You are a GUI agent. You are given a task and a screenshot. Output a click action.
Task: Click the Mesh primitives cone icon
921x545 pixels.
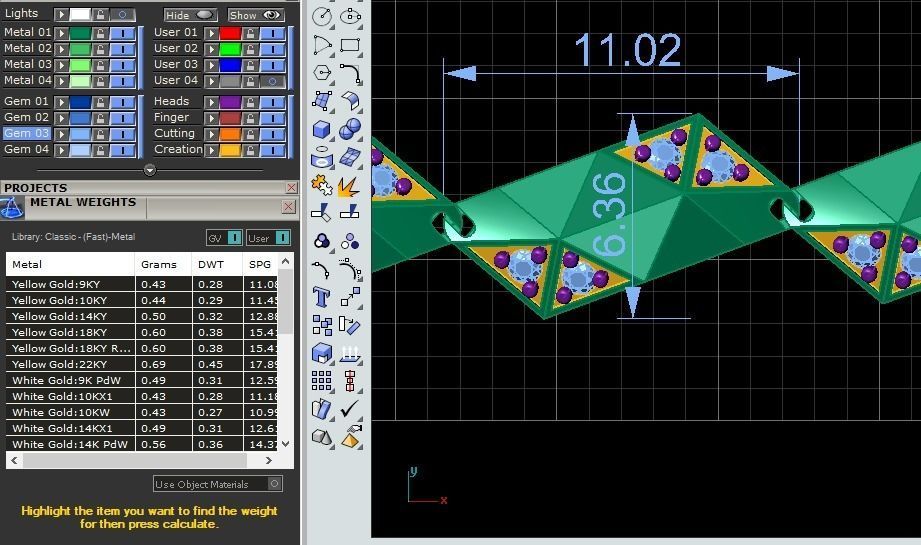pyautogui.click(x=322, y=438)
